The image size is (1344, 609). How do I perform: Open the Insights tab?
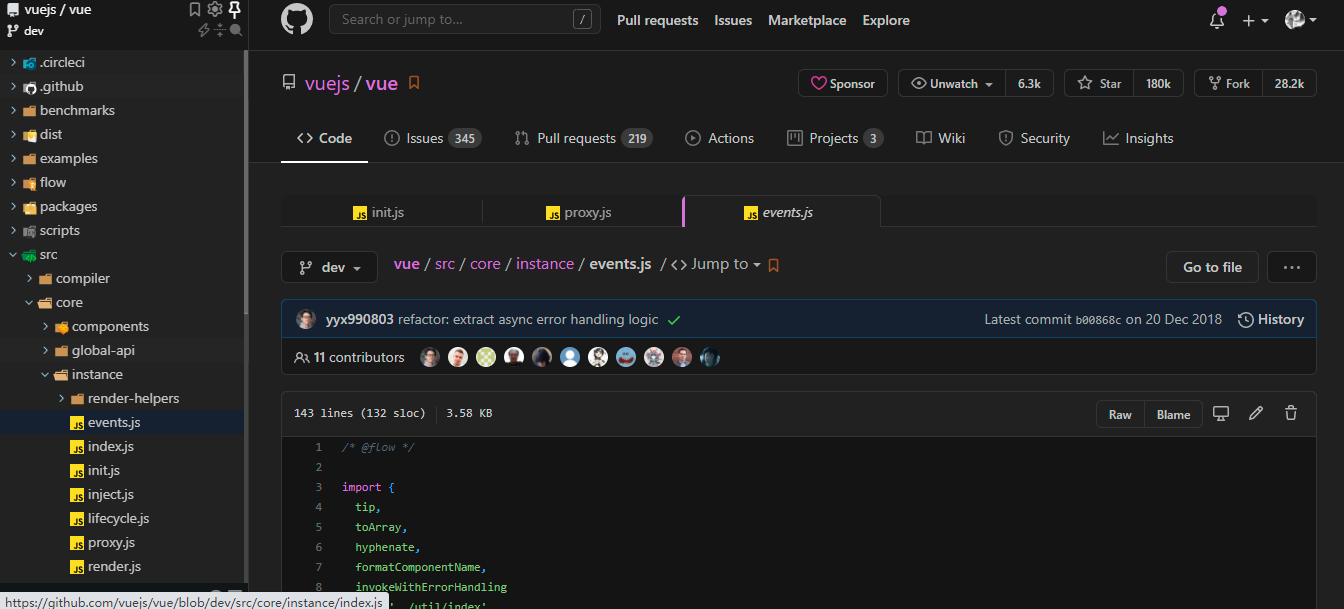pos(1138,138)
